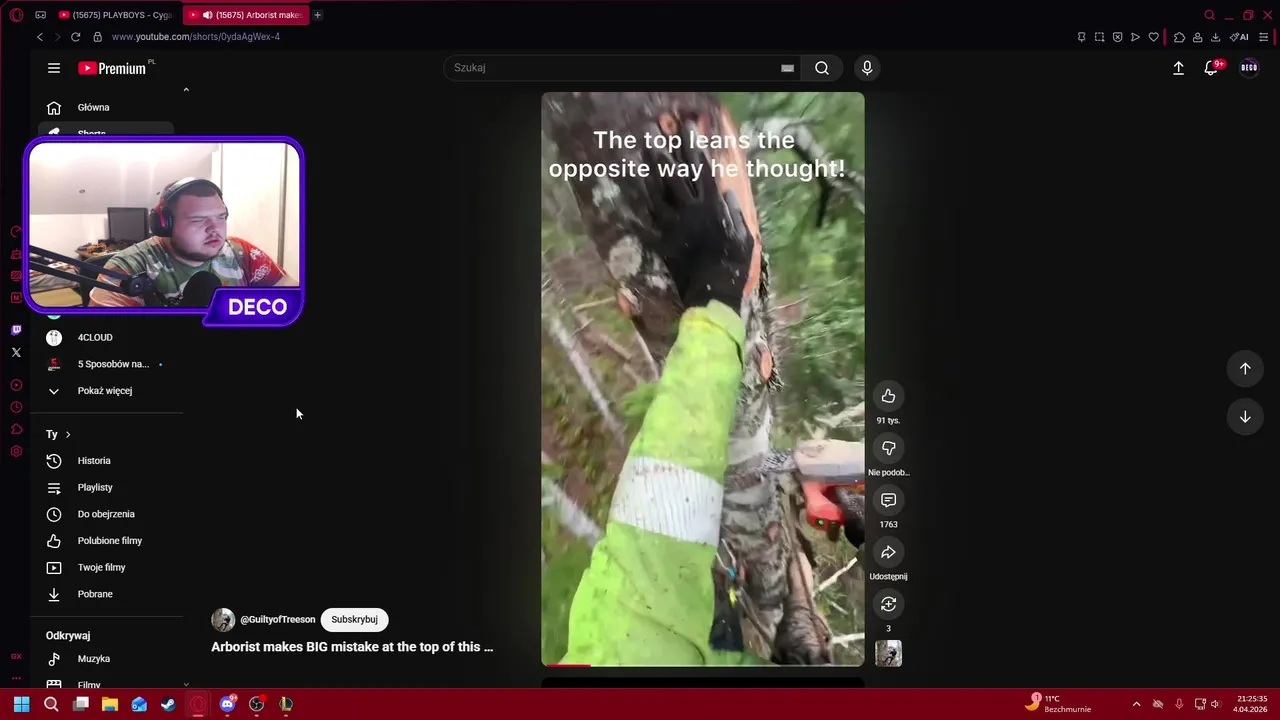Switch to the PLAYBOYS browser tab
The width and height of the screenshot is (1280, 720).
115,15
